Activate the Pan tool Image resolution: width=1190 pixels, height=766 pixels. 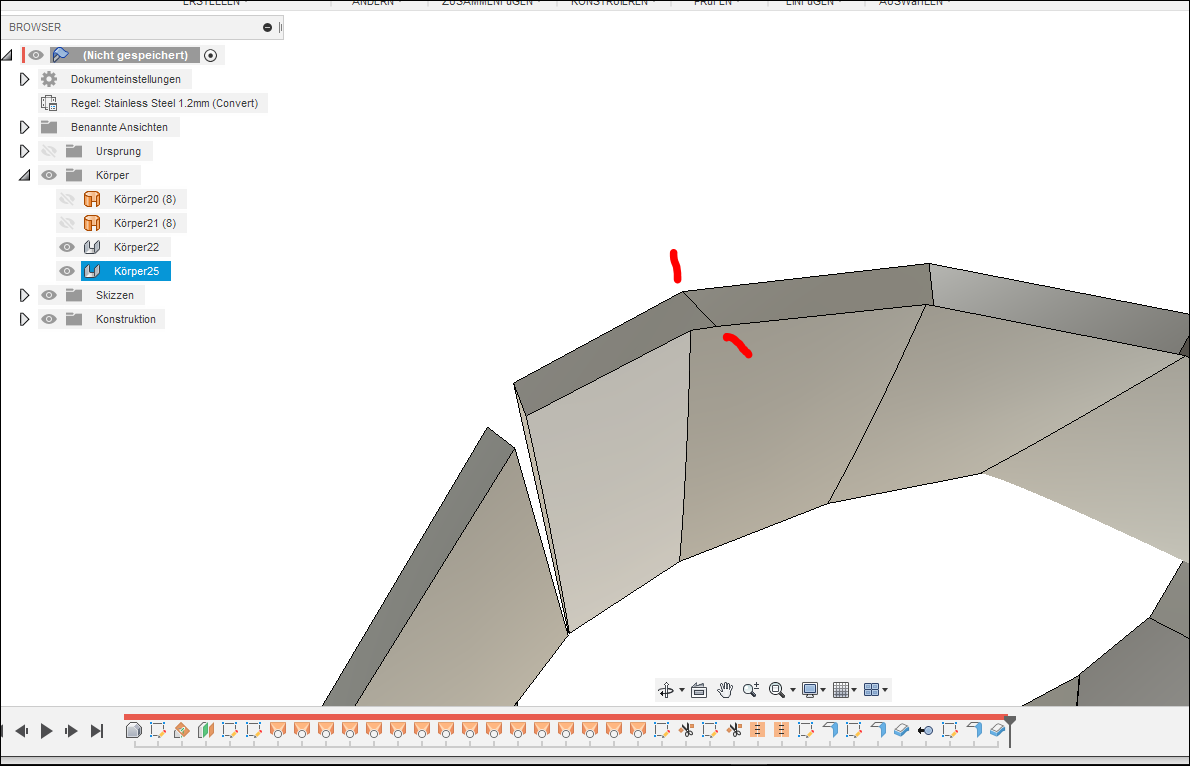click(x=724, y=689)
